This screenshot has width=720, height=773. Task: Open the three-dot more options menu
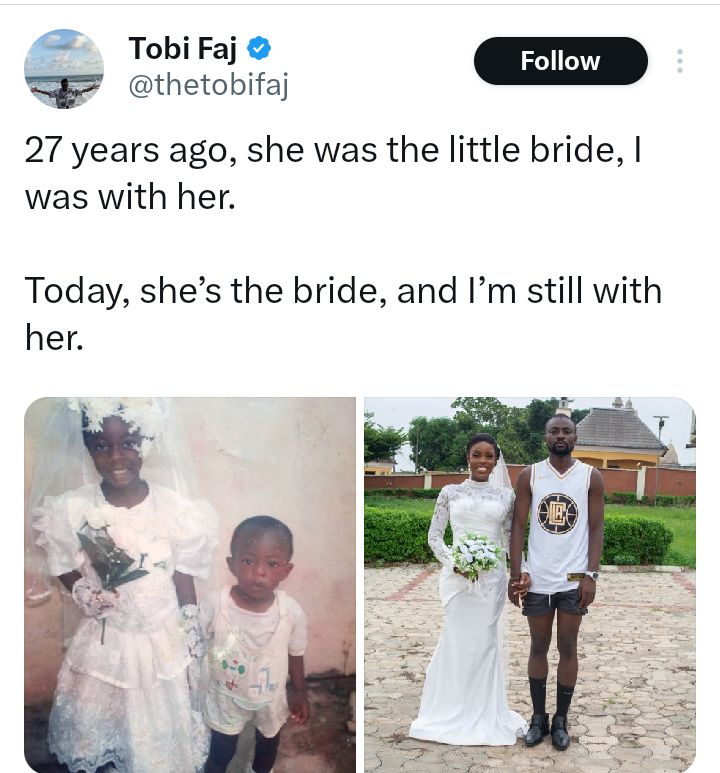tap(680, 61)
